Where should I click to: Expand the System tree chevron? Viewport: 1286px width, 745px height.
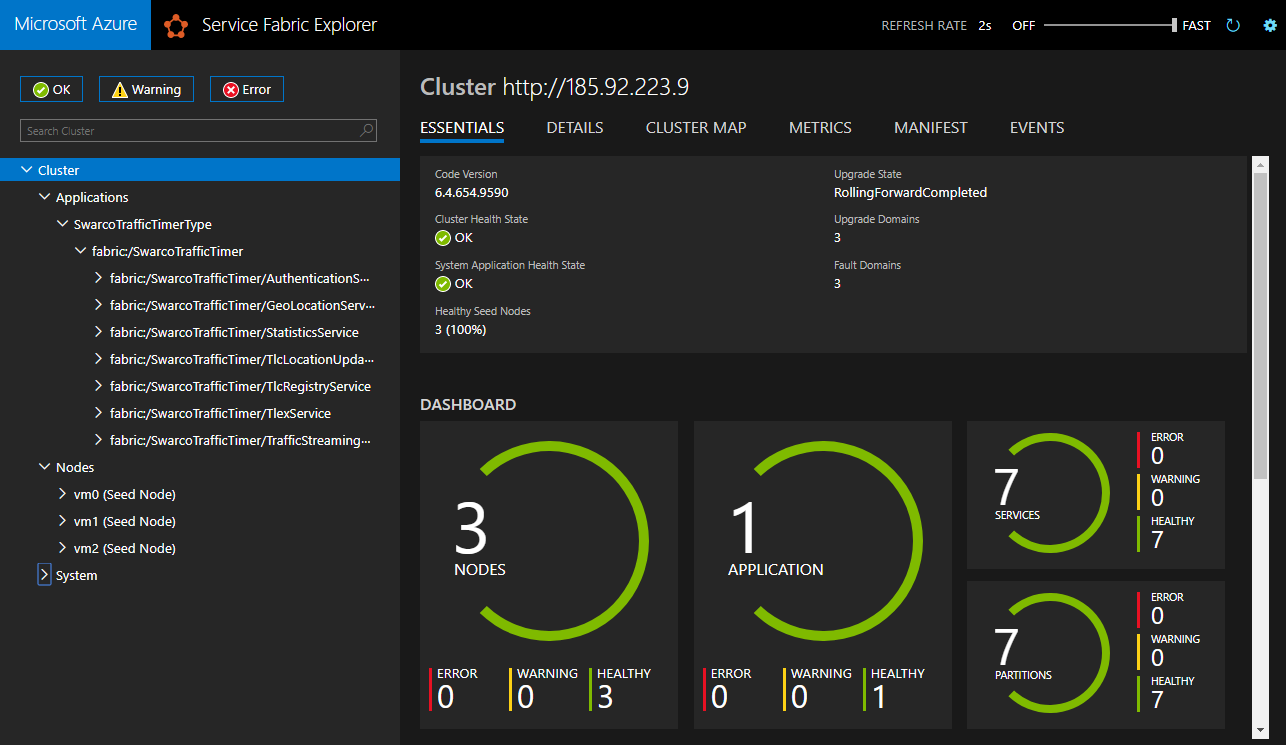pos(44,575)
